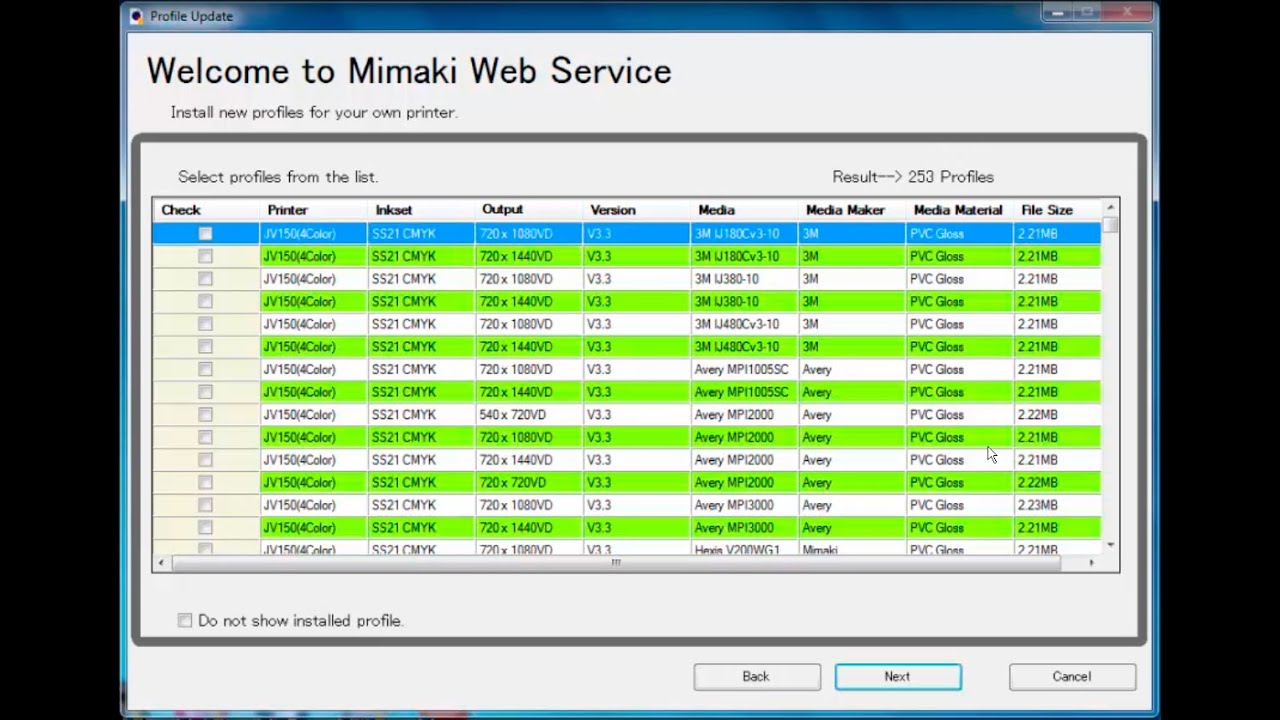Viewport: 1280px width, 720px height.
Task: Click the vertical scrollbar thumb of the table
Action: [x=1110, y=225]
